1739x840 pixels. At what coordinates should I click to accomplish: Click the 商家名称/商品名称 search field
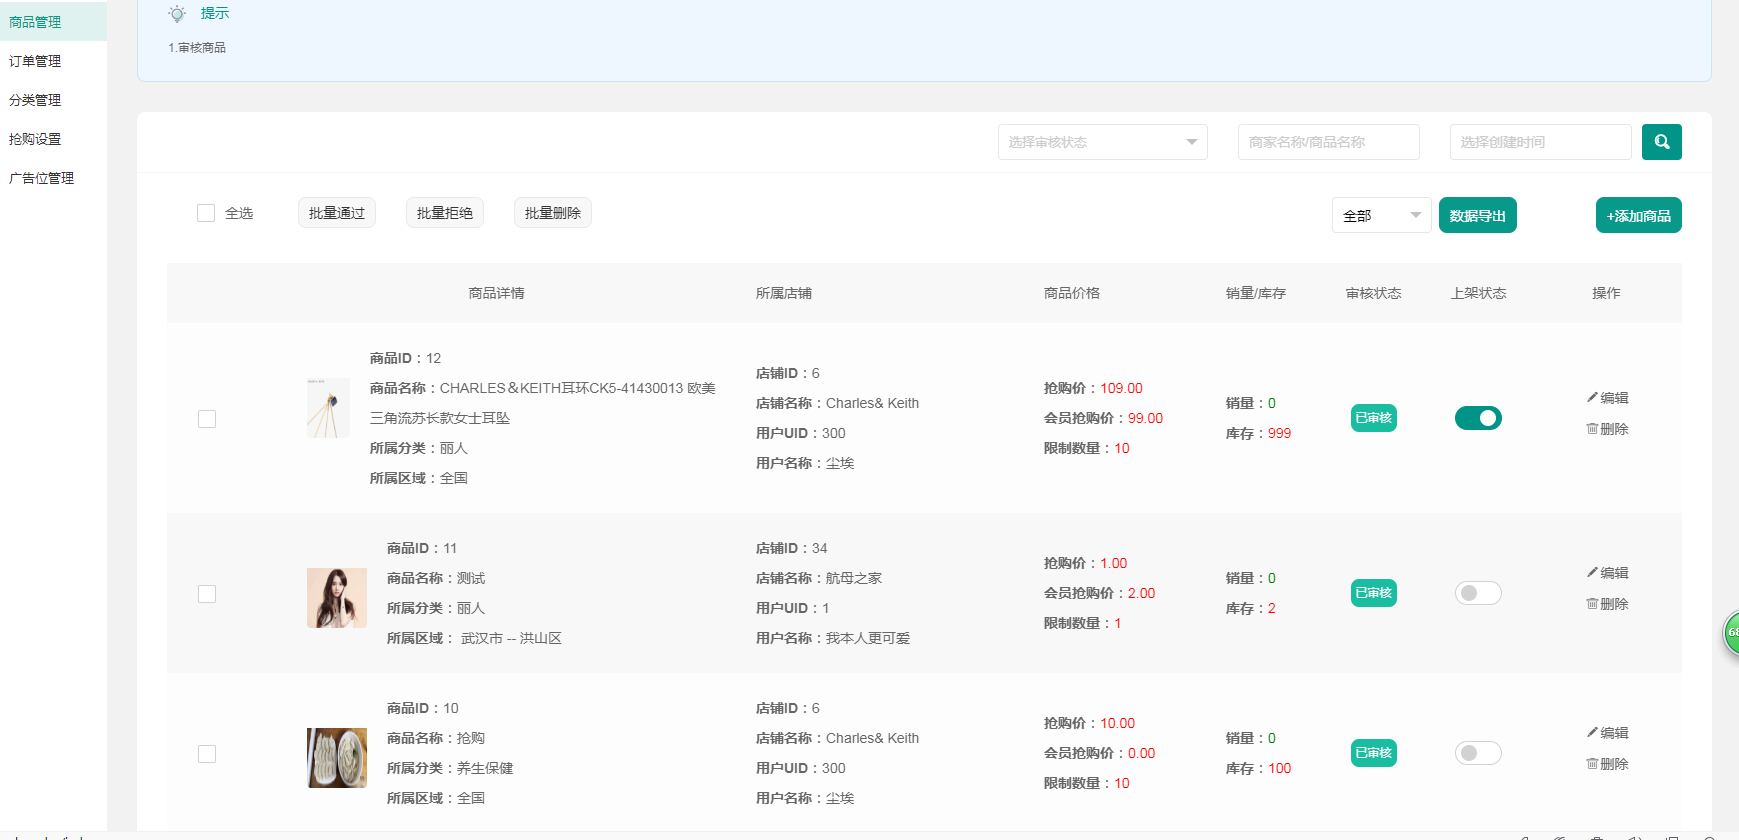pyautogui.click(x=1328, y=142)
